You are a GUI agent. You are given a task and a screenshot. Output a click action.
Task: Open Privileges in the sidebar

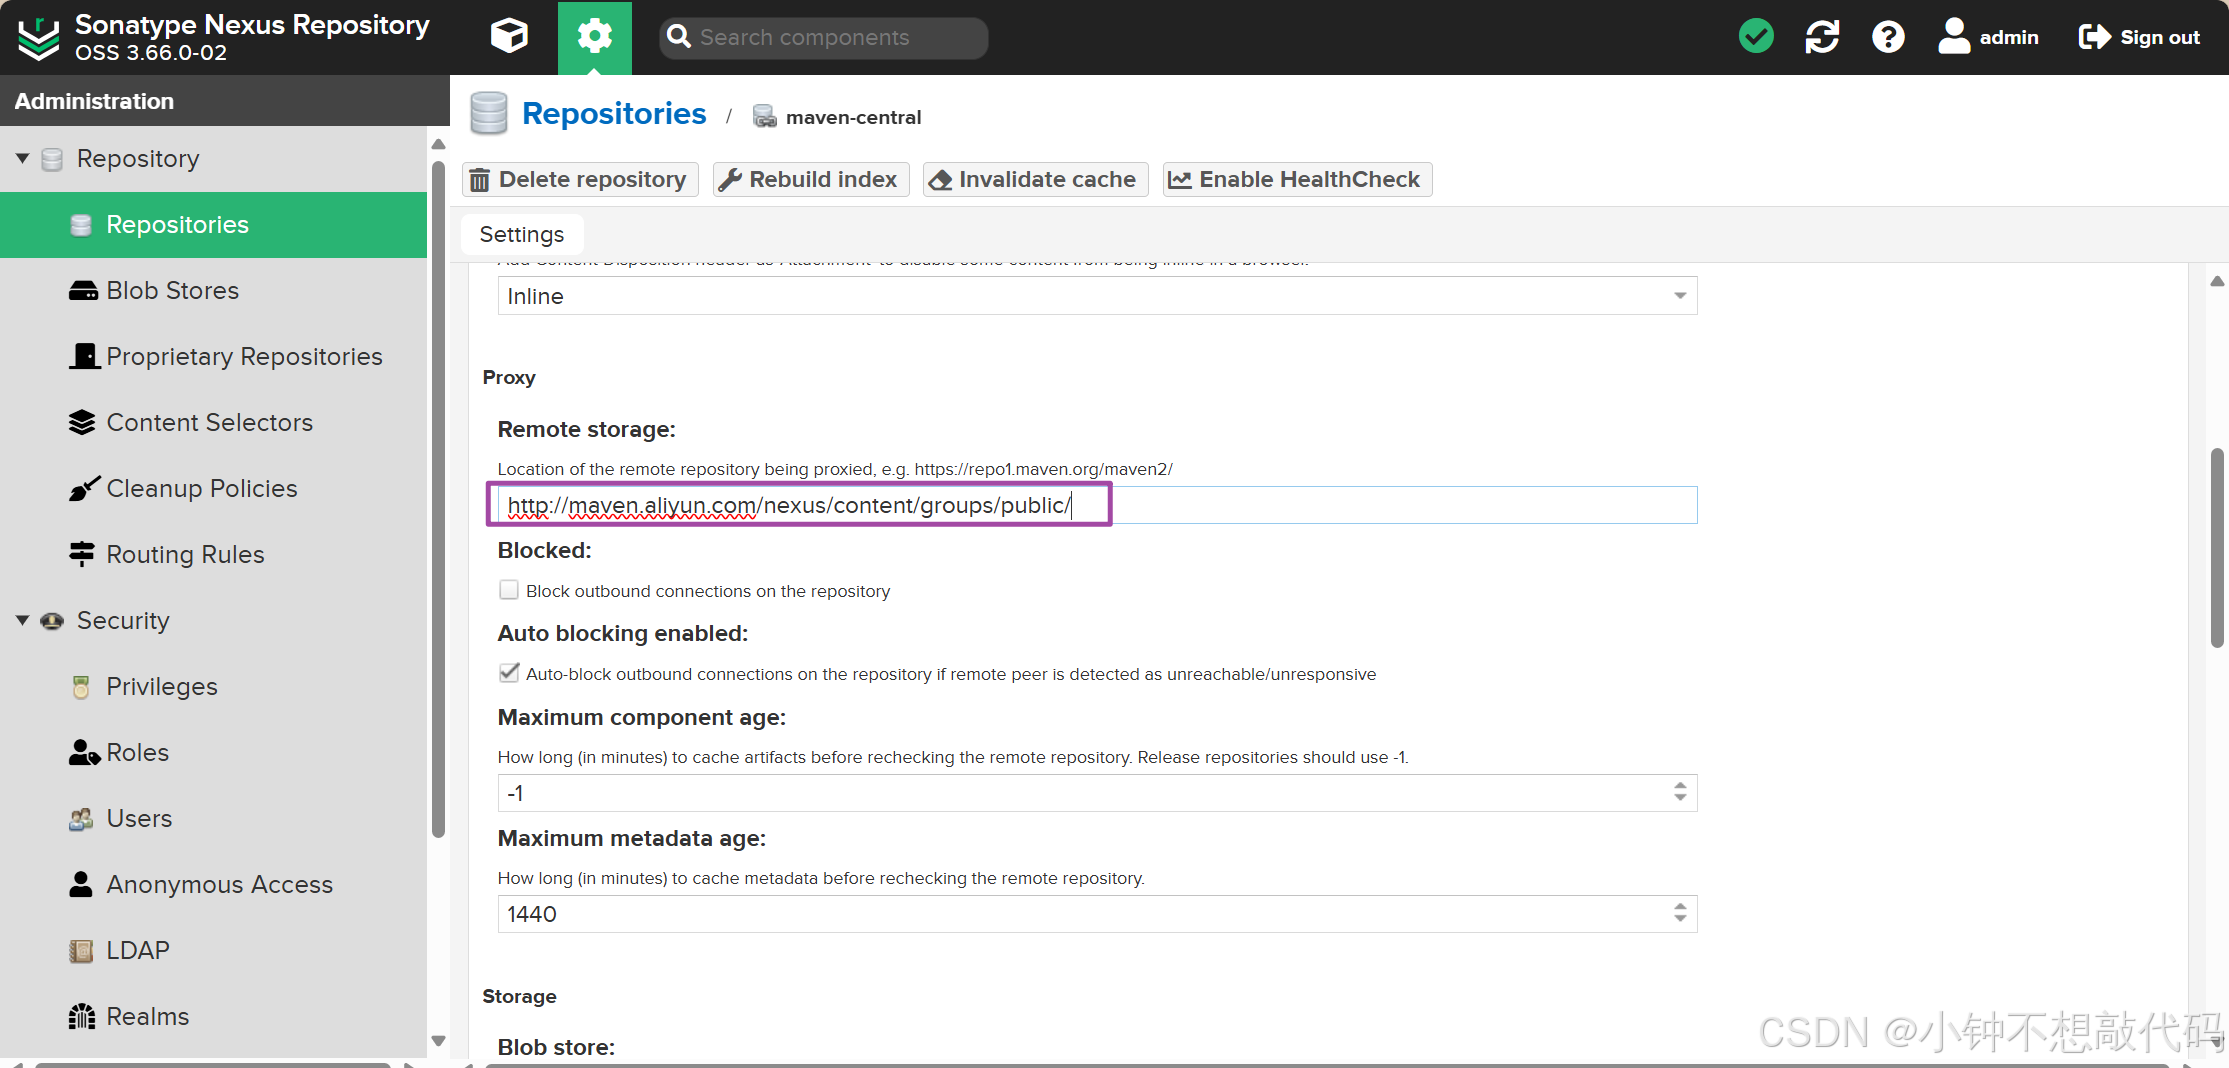pyautogui.click(x=214, y=687)
